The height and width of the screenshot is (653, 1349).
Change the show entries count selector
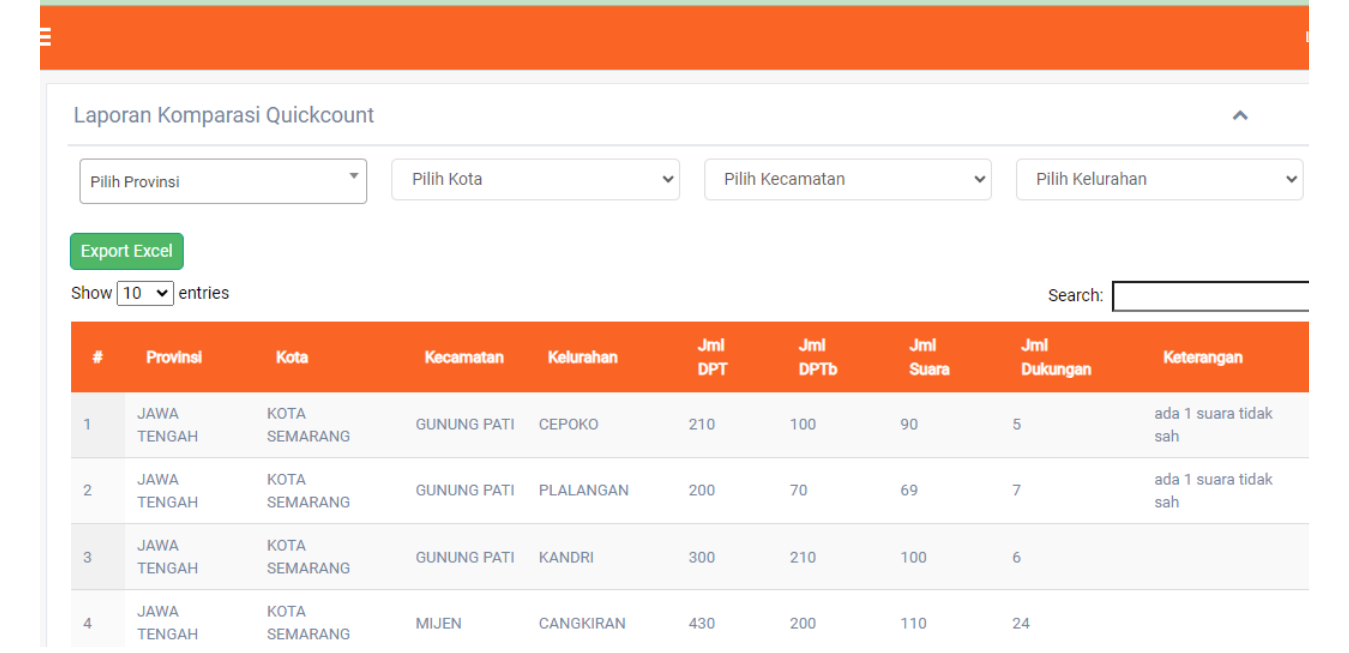[145, 293]
